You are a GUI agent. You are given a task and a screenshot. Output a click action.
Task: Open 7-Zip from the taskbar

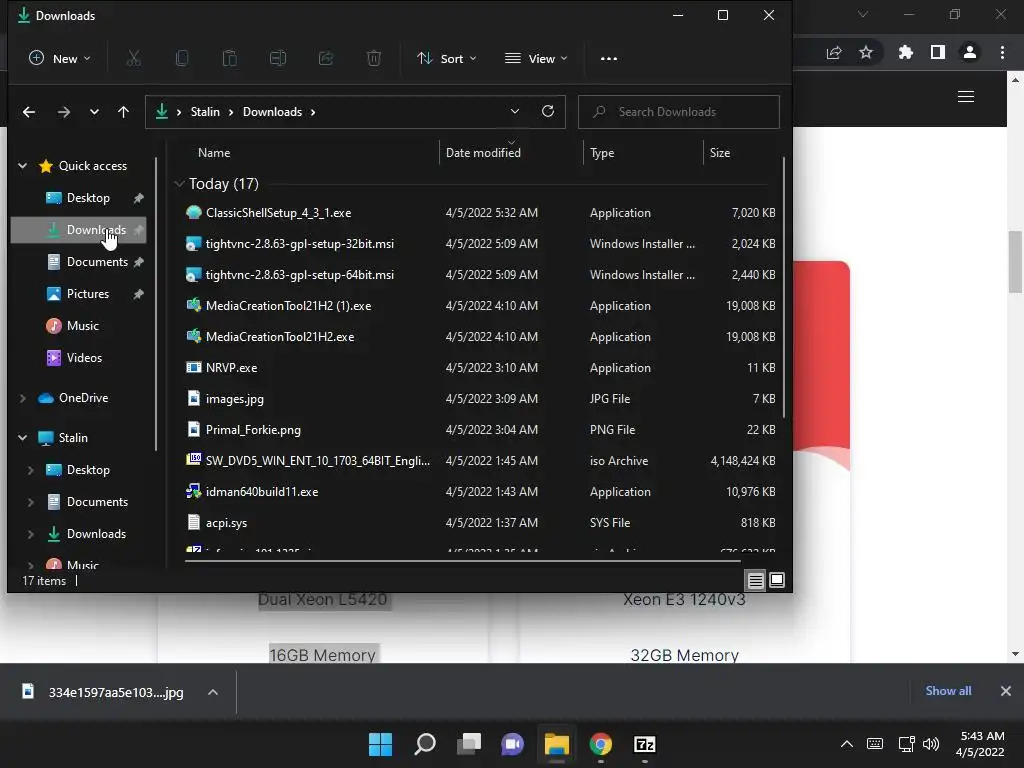(x=645, y=744)
